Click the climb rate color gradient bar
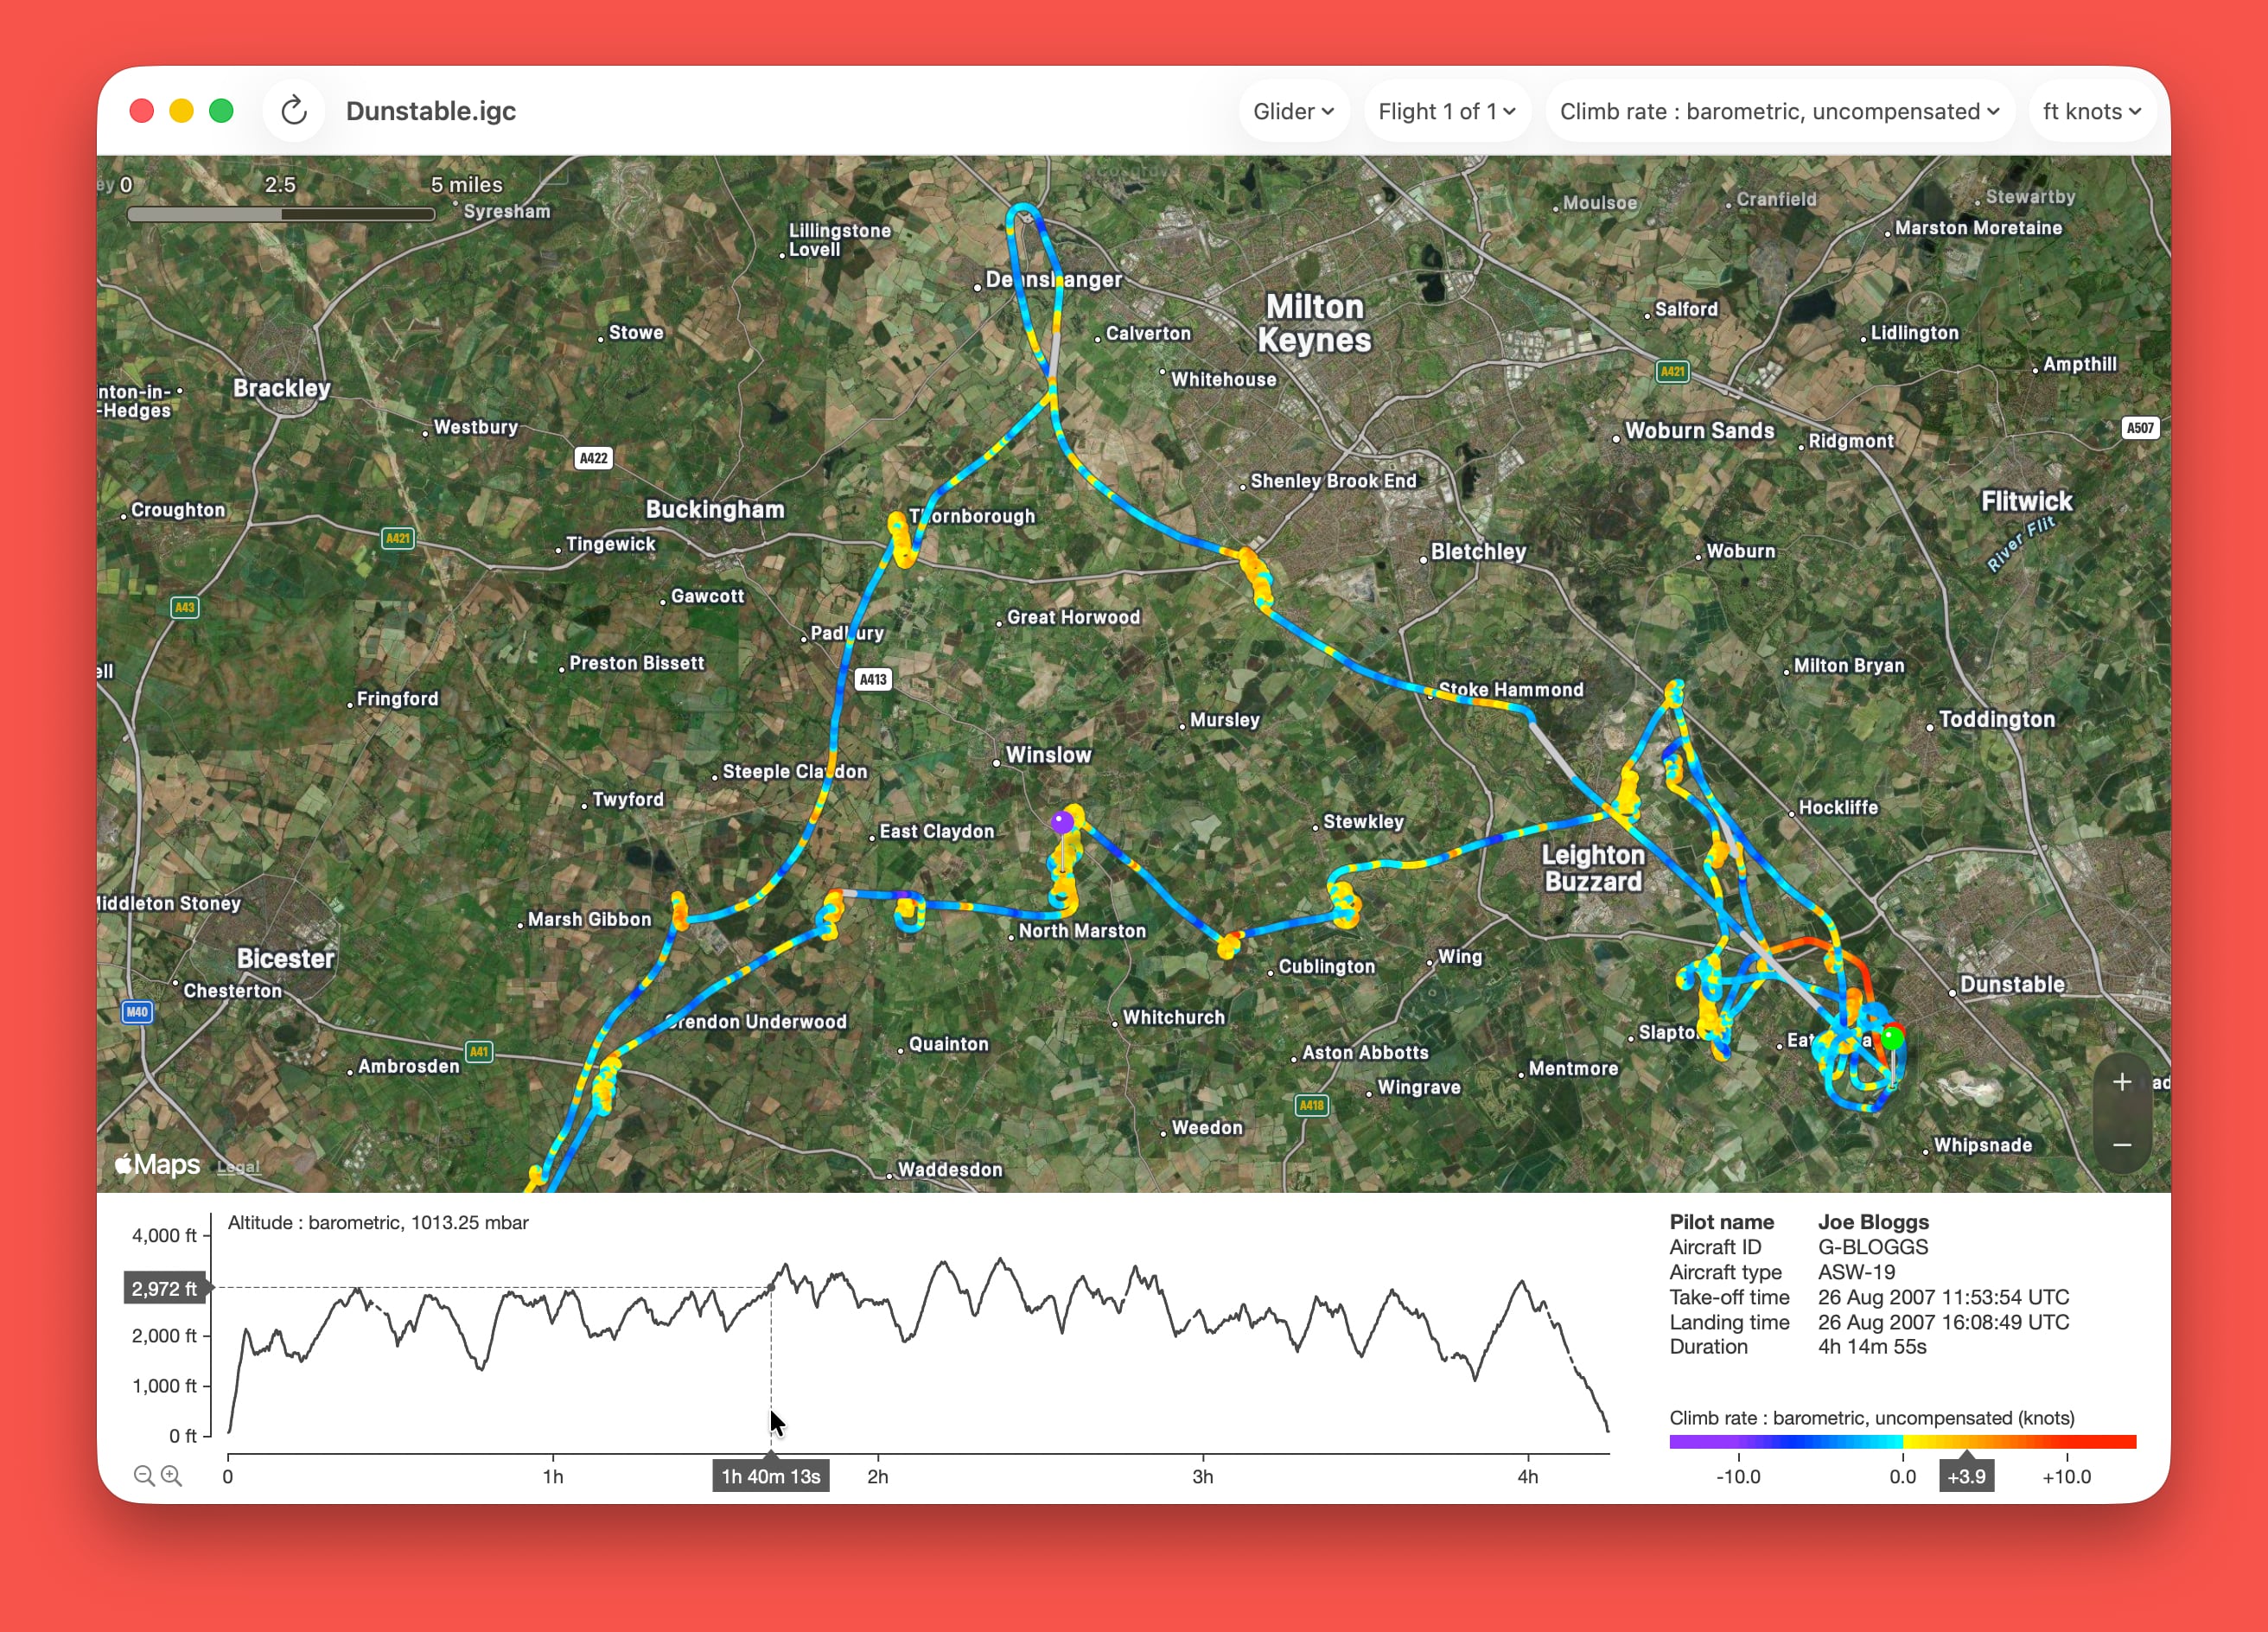Viewport: 2268px width, 1632px height. (x=1902, y=1442)
